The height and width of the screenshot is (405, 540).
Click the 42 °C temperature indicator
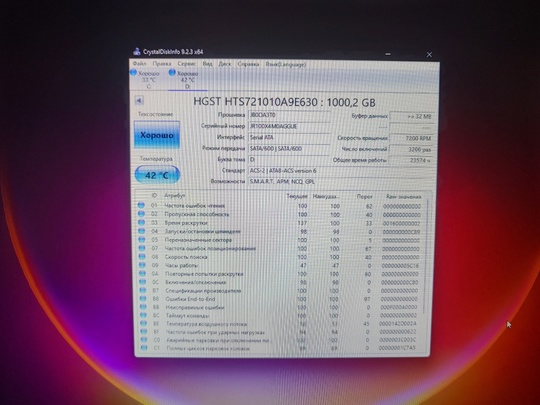[157, 175]
